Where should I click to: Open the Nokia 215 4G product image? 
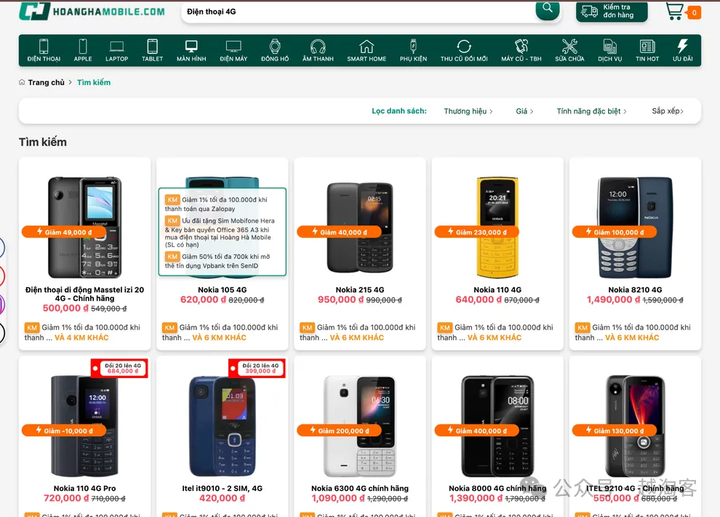click(x=360, y=227)
